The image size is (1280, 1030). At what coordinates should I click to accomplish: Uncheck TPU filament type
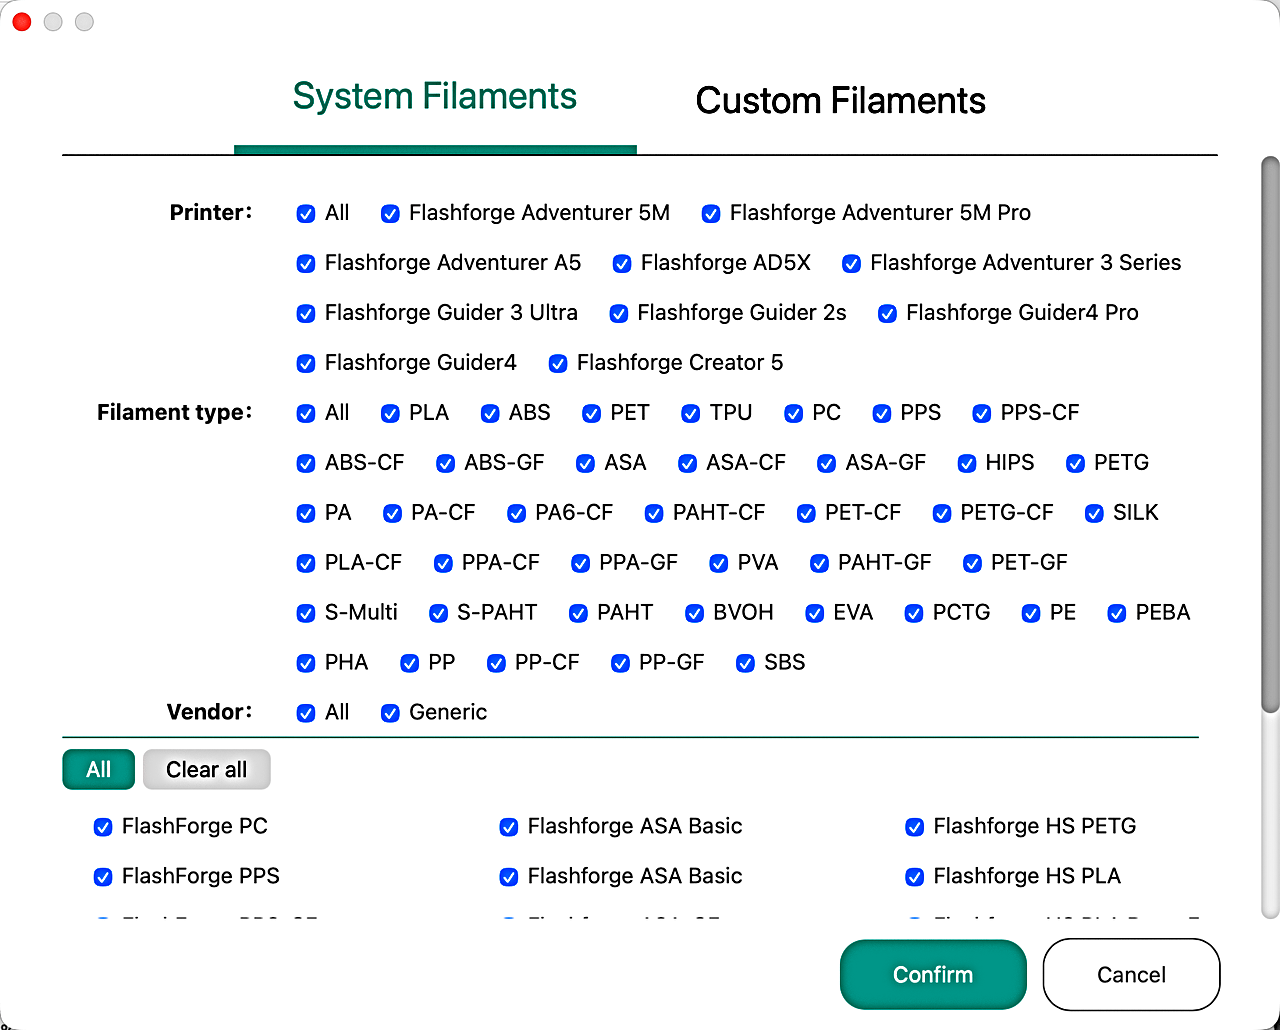click(x=691, y=413)
